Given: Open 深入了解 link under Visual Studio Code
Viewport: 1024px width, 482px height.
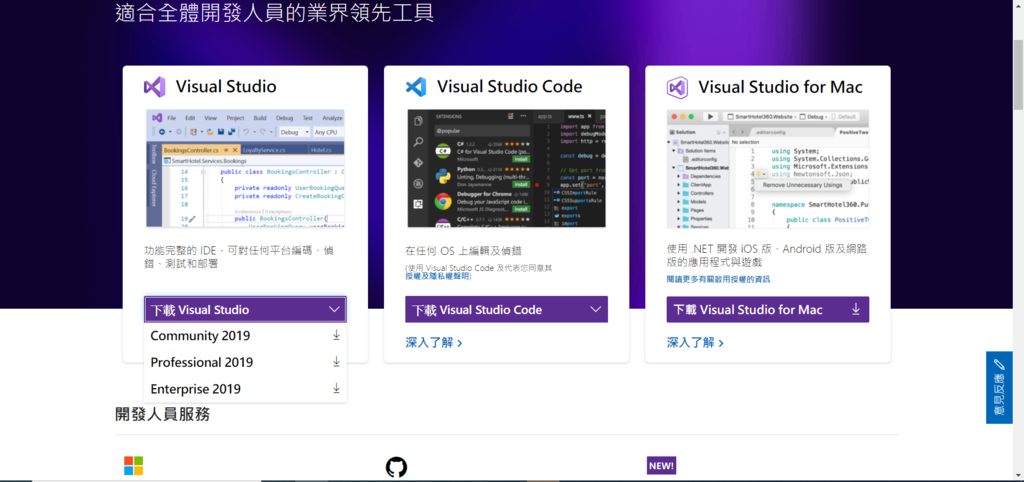Looking at the screenshot, I should click(x=434, y=342).
